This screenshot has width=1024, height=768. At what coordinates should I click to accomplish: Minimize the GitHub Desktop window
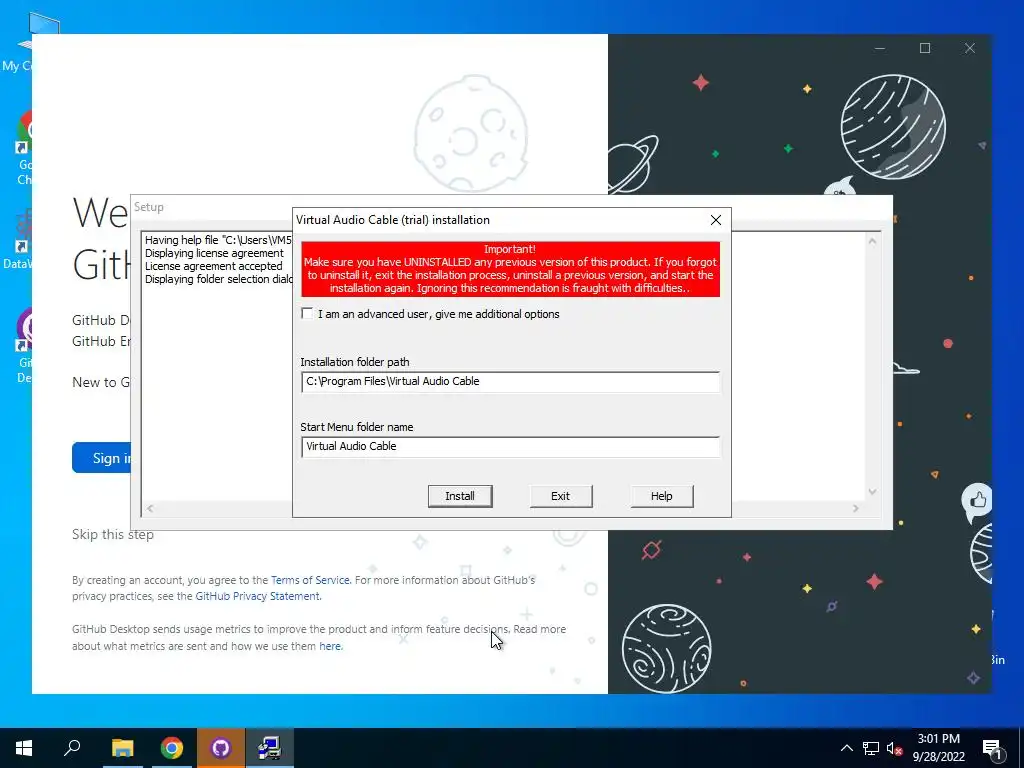880,48
